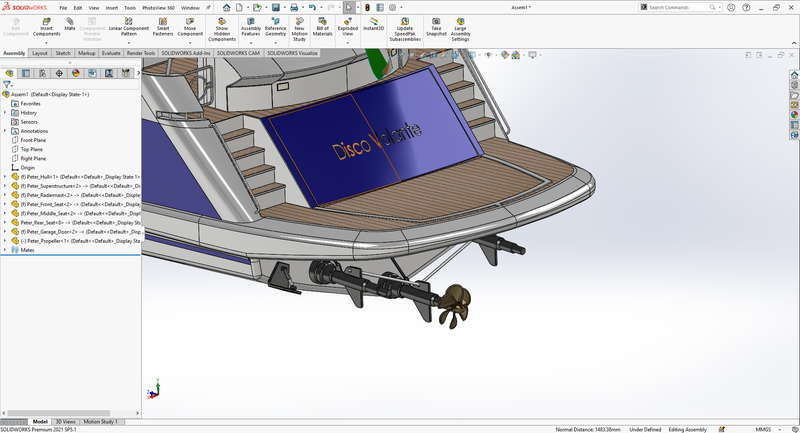800x433 pixels.
Task: Click Update SpeedPak Subassemblies
Action: pyautogui.click(x=405, y=30)
